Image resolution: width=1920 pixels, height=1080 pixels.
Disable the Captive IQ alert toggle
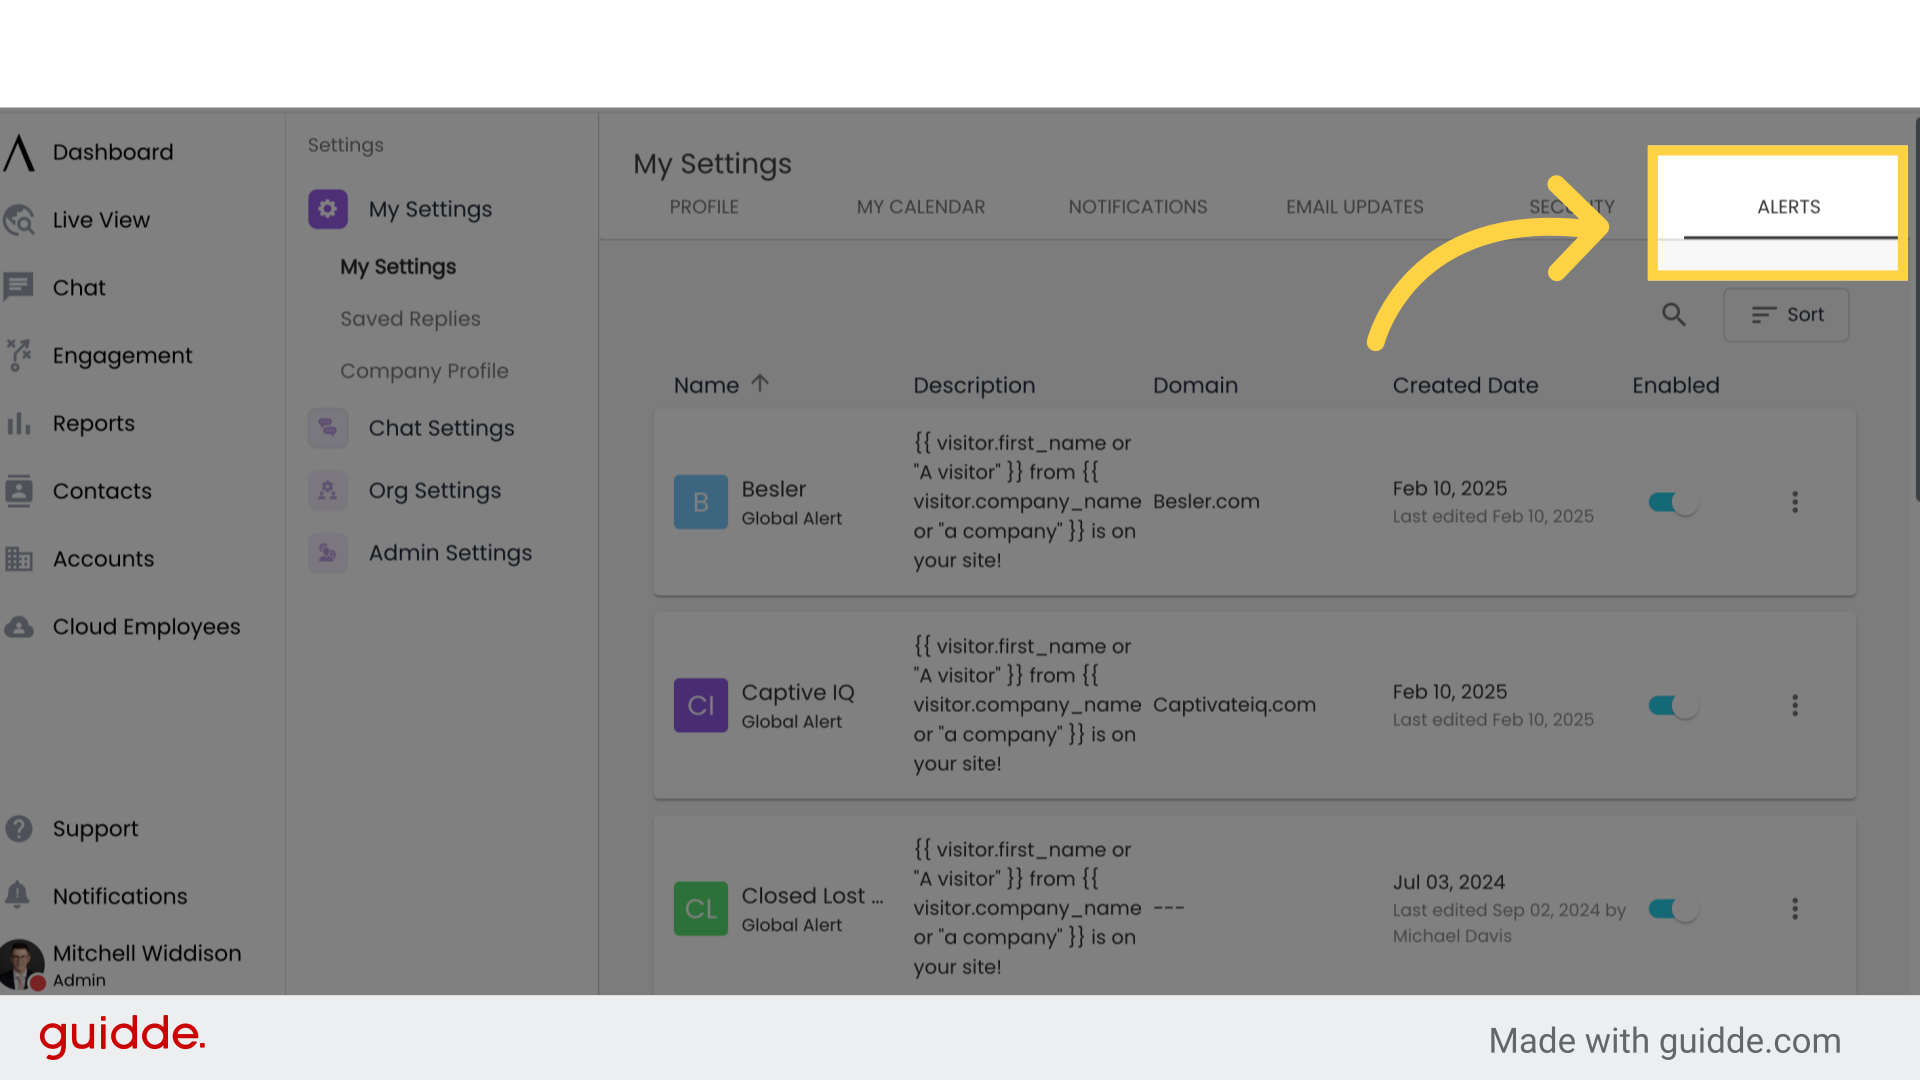1674,706
